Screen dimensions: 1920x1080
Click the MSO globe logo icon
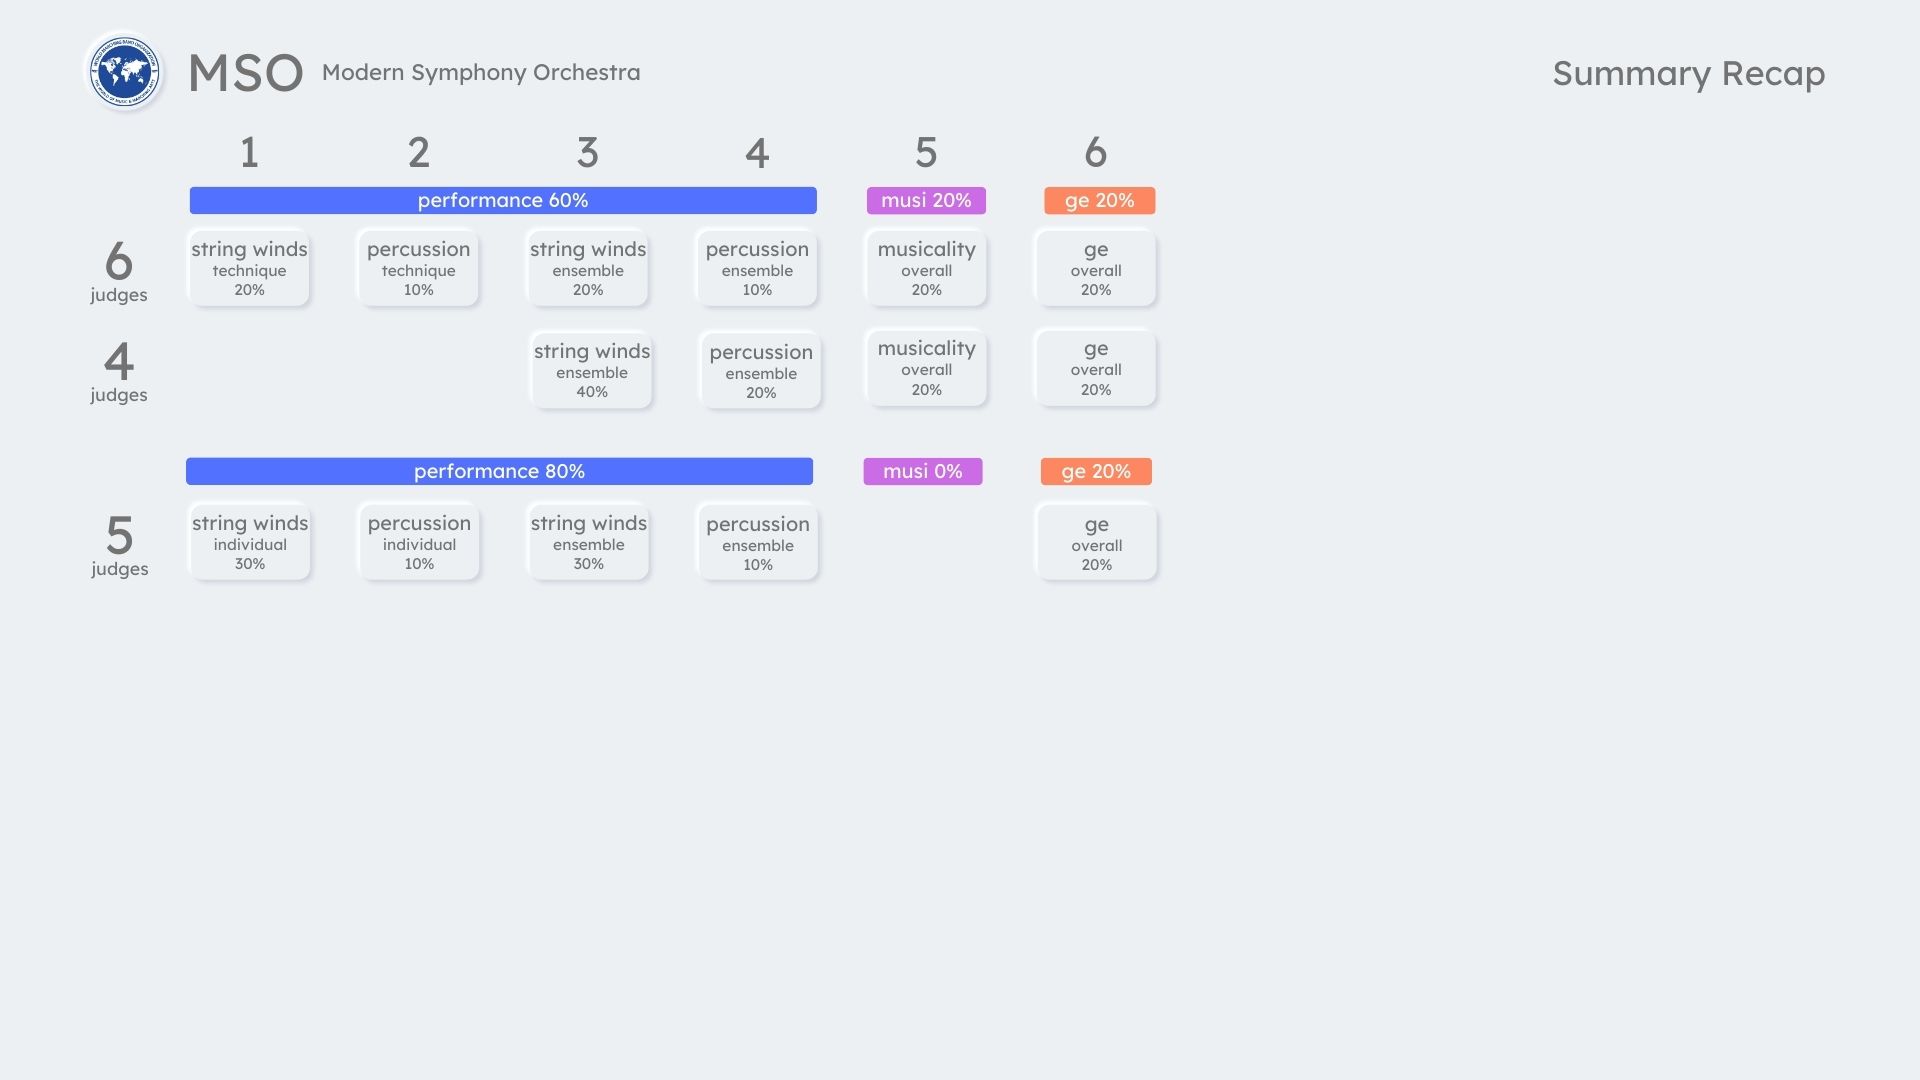125,72
